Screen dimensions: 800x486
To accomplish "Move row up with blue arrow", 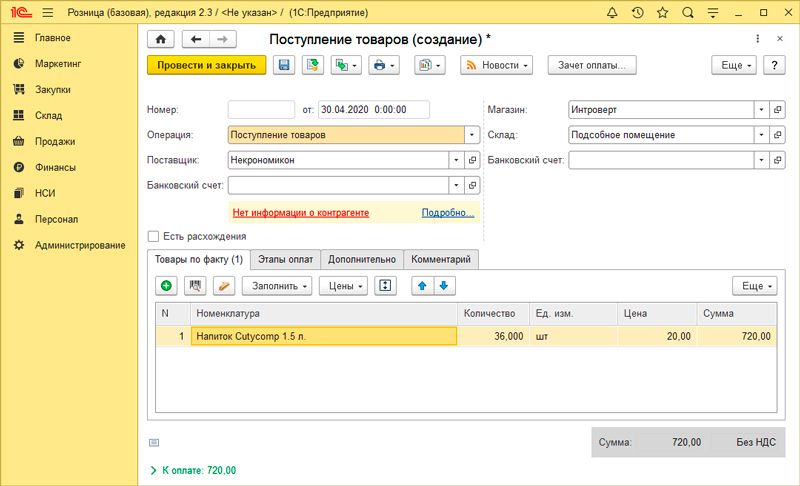I will pos(422,286).
